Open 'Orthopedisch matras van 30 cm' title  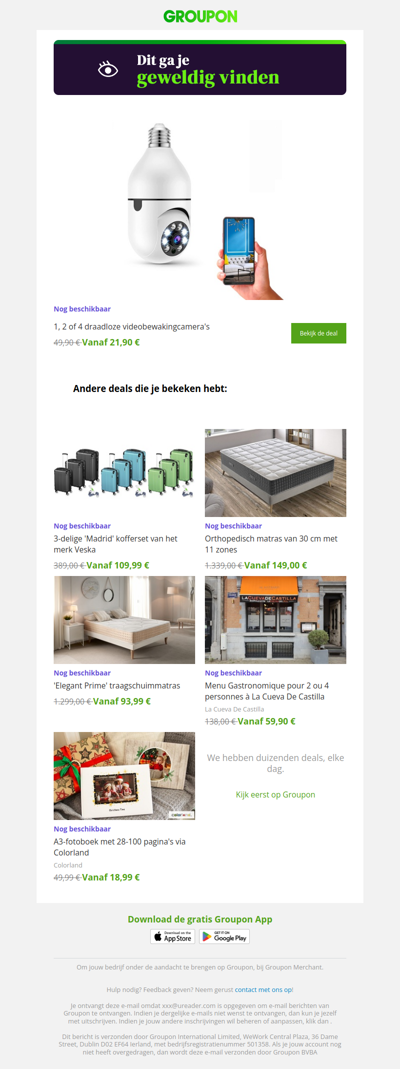coord(271,543)
